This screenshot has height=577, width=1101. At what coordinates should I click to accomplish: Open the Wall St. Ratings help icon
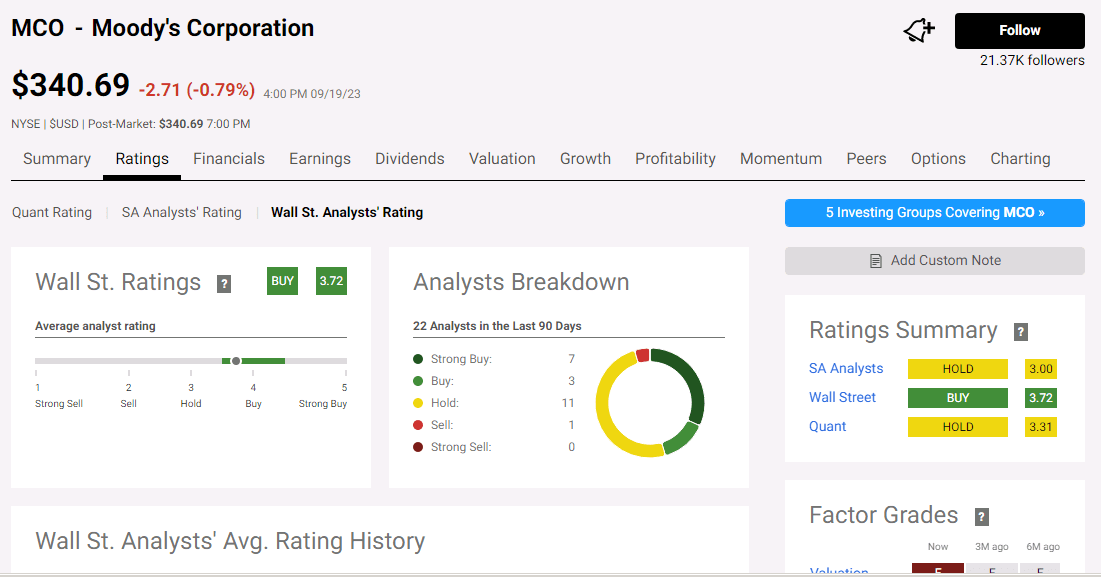point(224,284)
